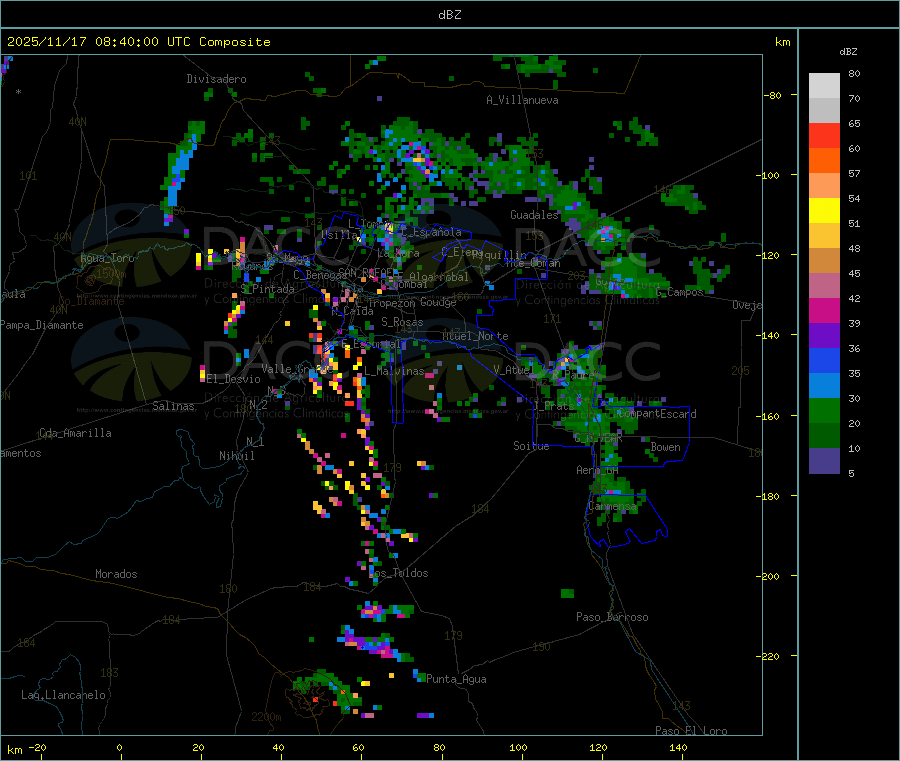Screen dimensions: 900x761
Task: Click the yellow 51-54 dBZ legend swatch
Action: (x=824, y=211)
